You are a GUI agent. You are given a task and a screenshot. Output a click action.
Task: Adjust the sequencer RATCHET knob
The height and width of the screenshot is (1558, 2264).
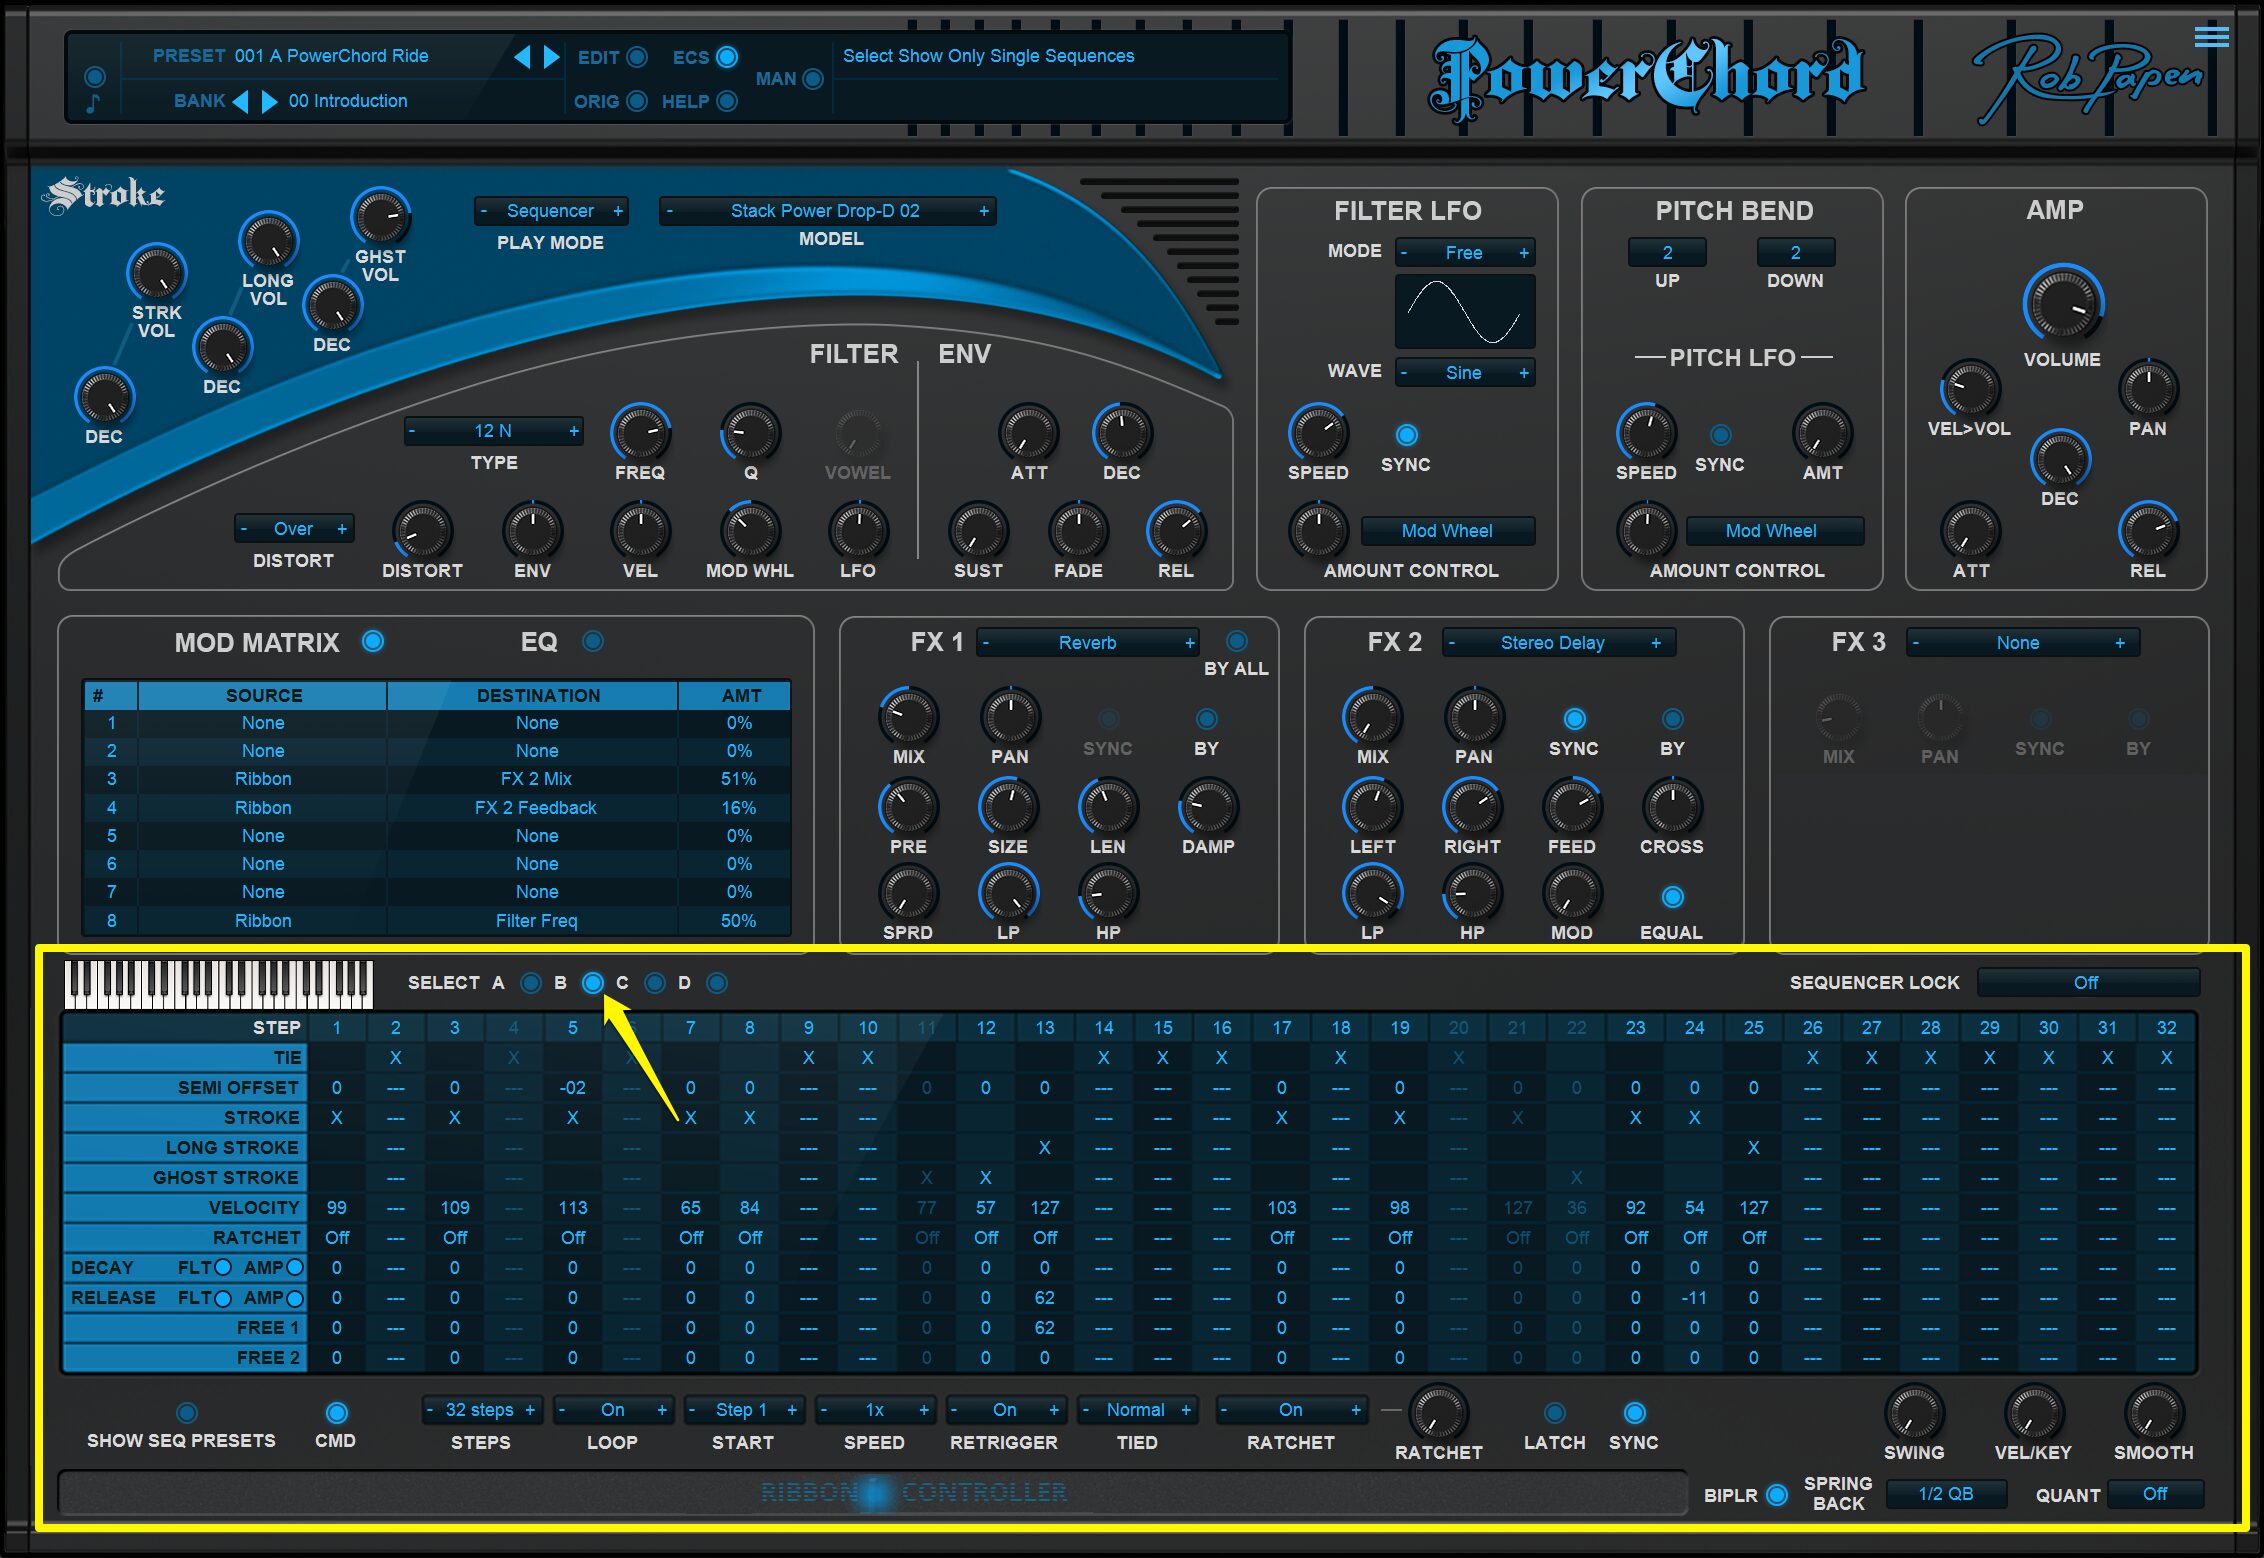point(1438,1413)
